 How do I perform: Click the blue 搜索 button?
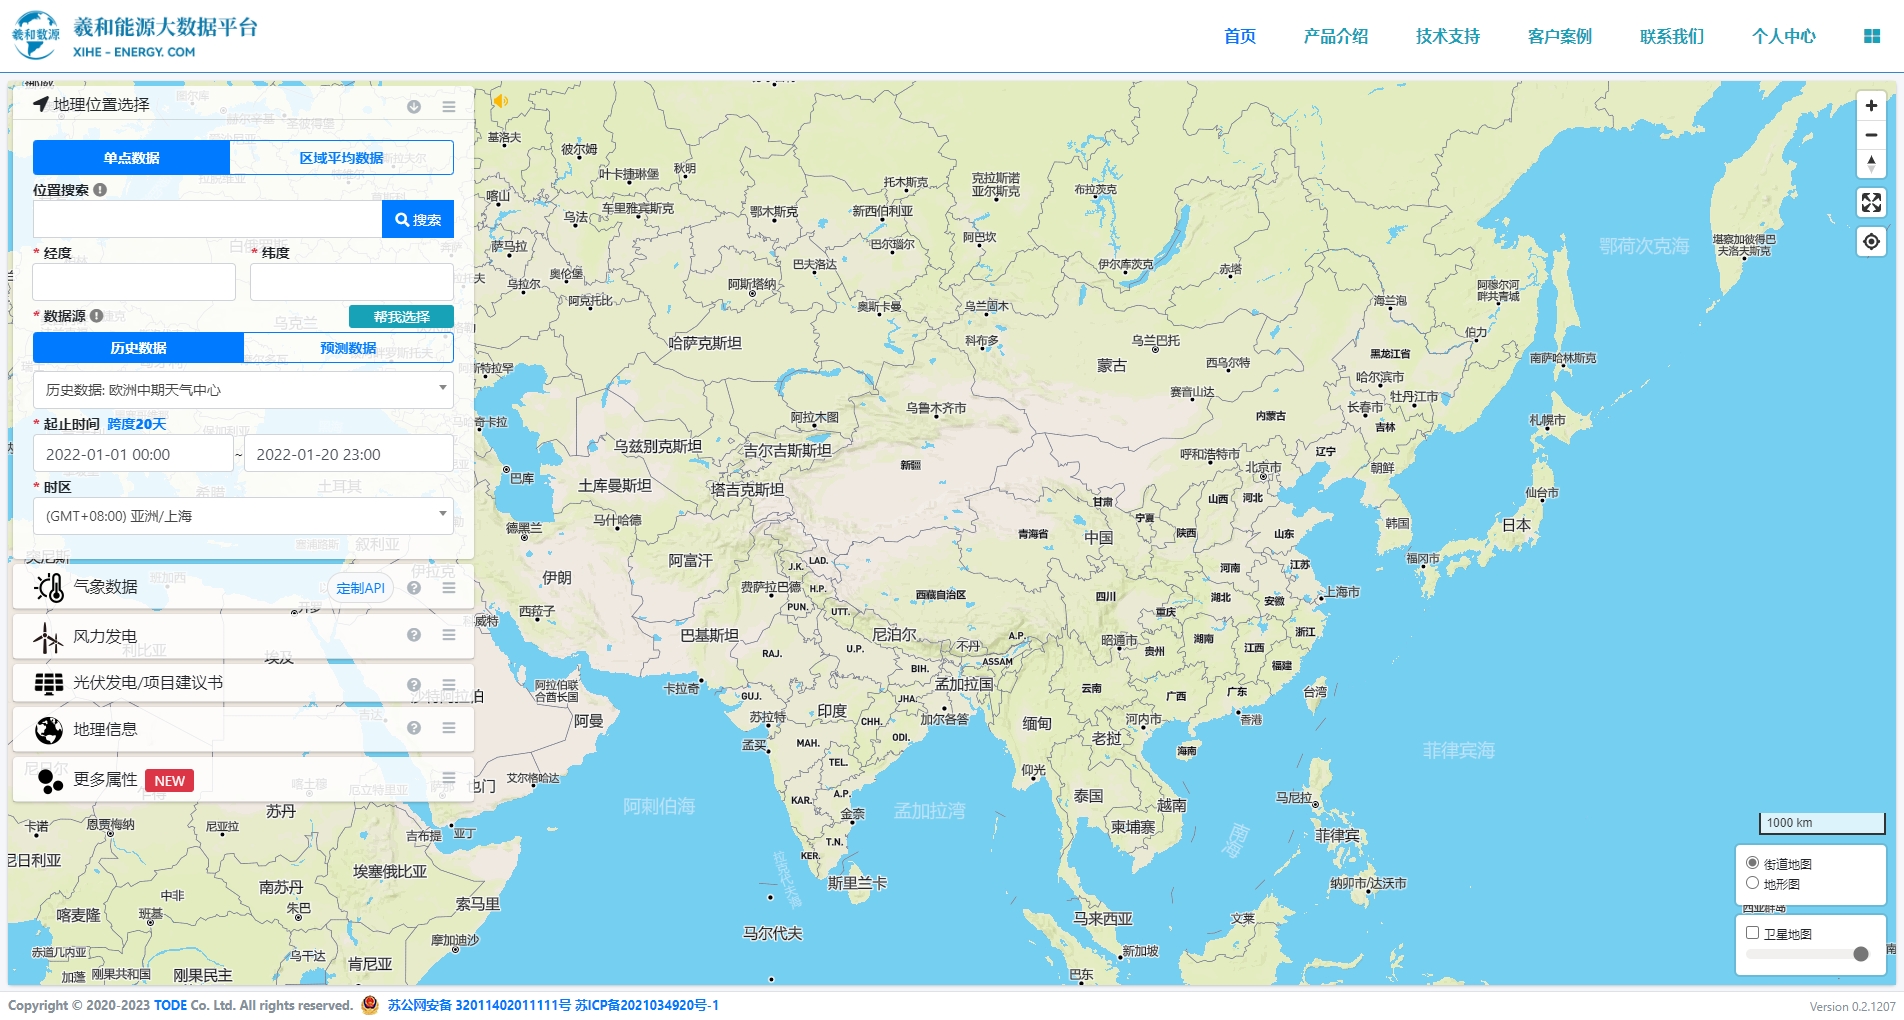pos(418,219)
